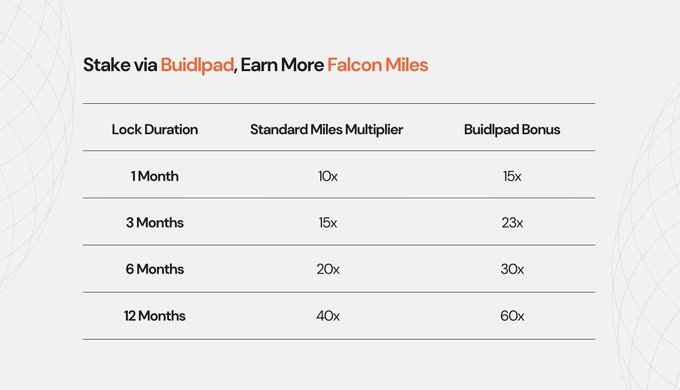
Task: Click 'Earn More' in the heading
Action: click(x=282, y=65)
